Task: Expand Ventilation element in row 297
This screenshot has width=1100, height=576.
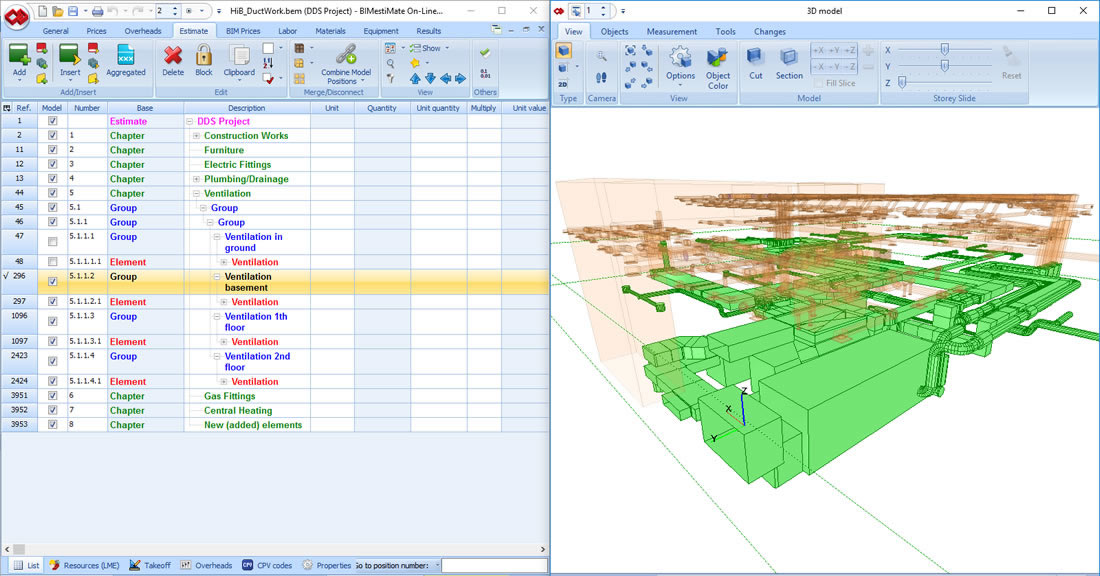Action: (224, 302)
